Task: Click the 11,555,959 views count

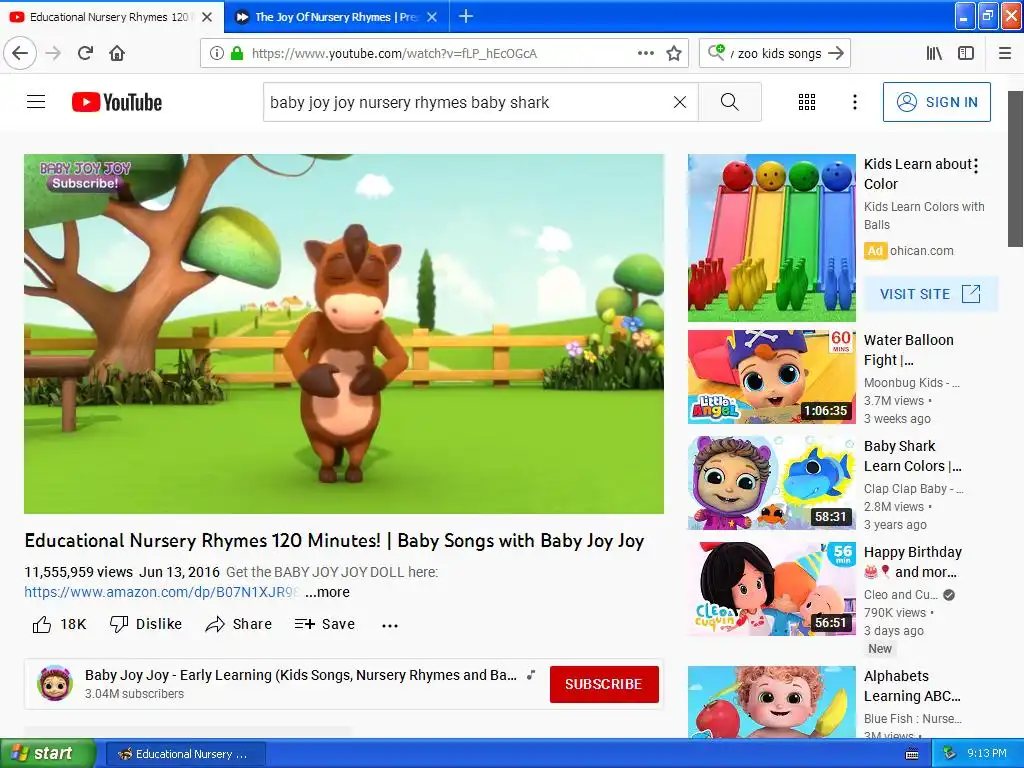Action: click(78, 572)
